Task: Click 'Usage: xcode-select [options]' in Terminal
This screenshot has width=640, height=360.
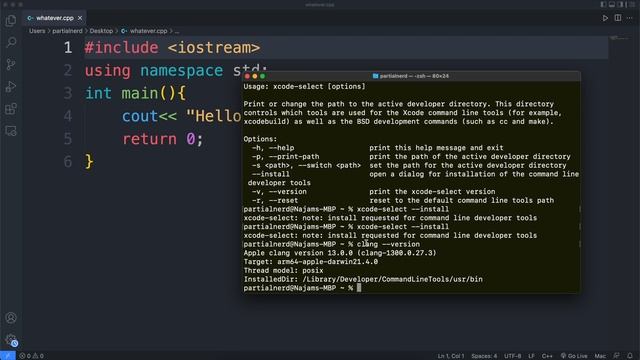Action: pos(304,87)
